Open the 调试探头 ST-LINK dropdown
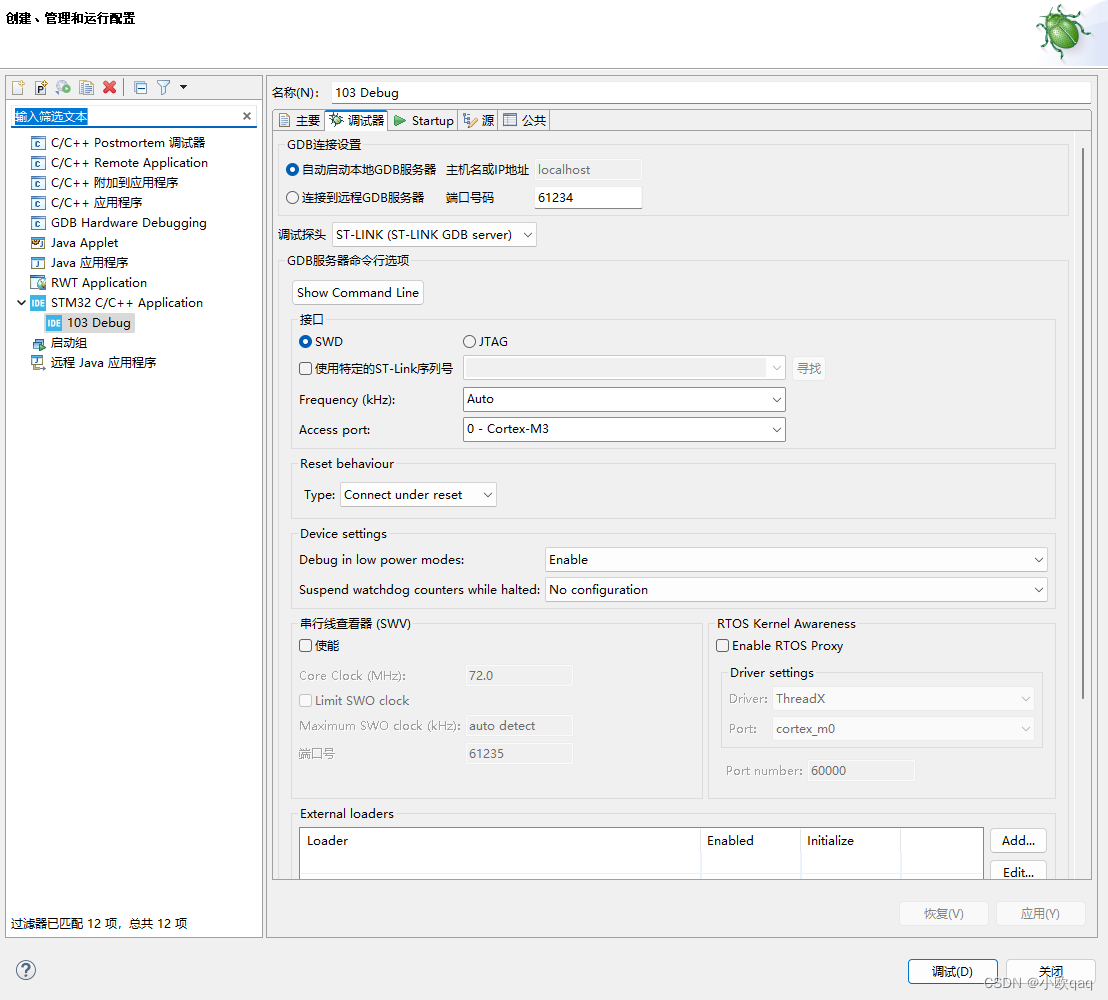 (434, 234)
